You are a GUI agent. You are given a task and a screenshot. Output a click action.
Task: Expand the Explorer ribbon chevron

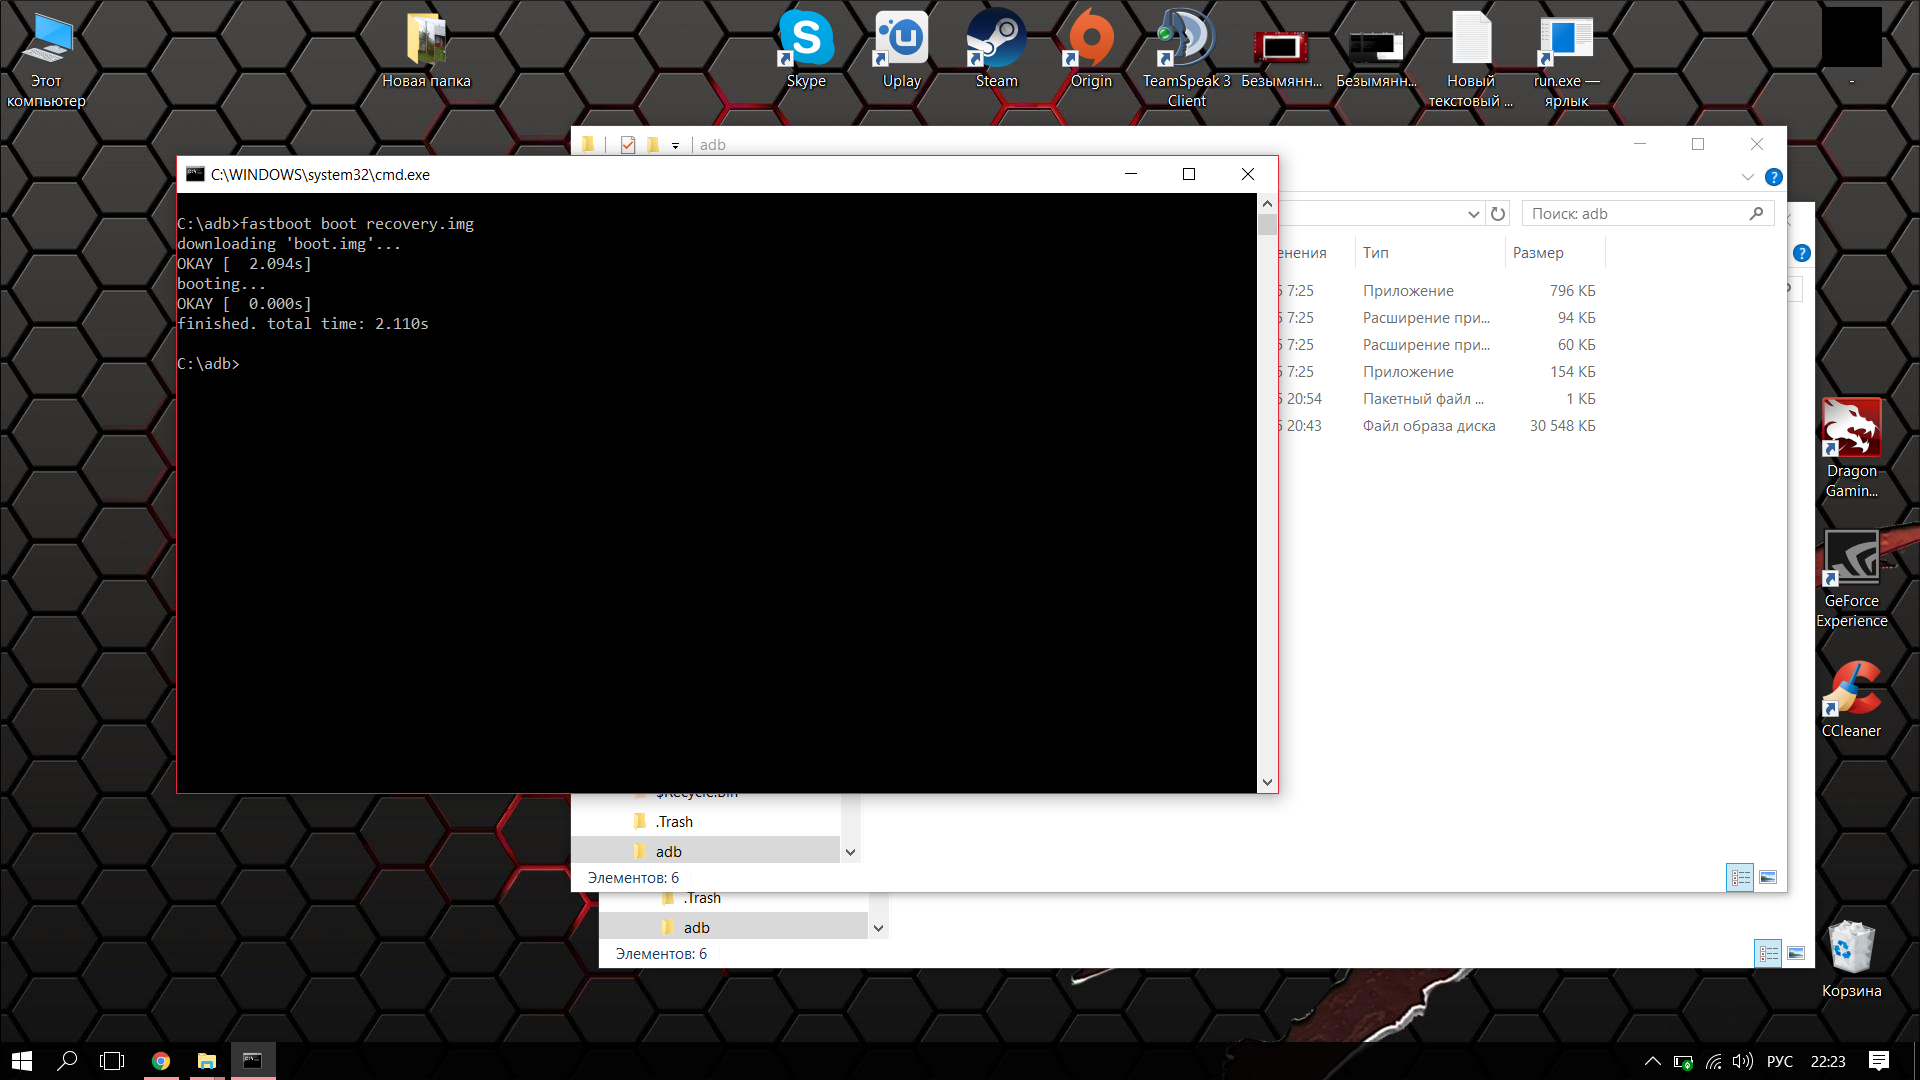[x=1747, y=177]
